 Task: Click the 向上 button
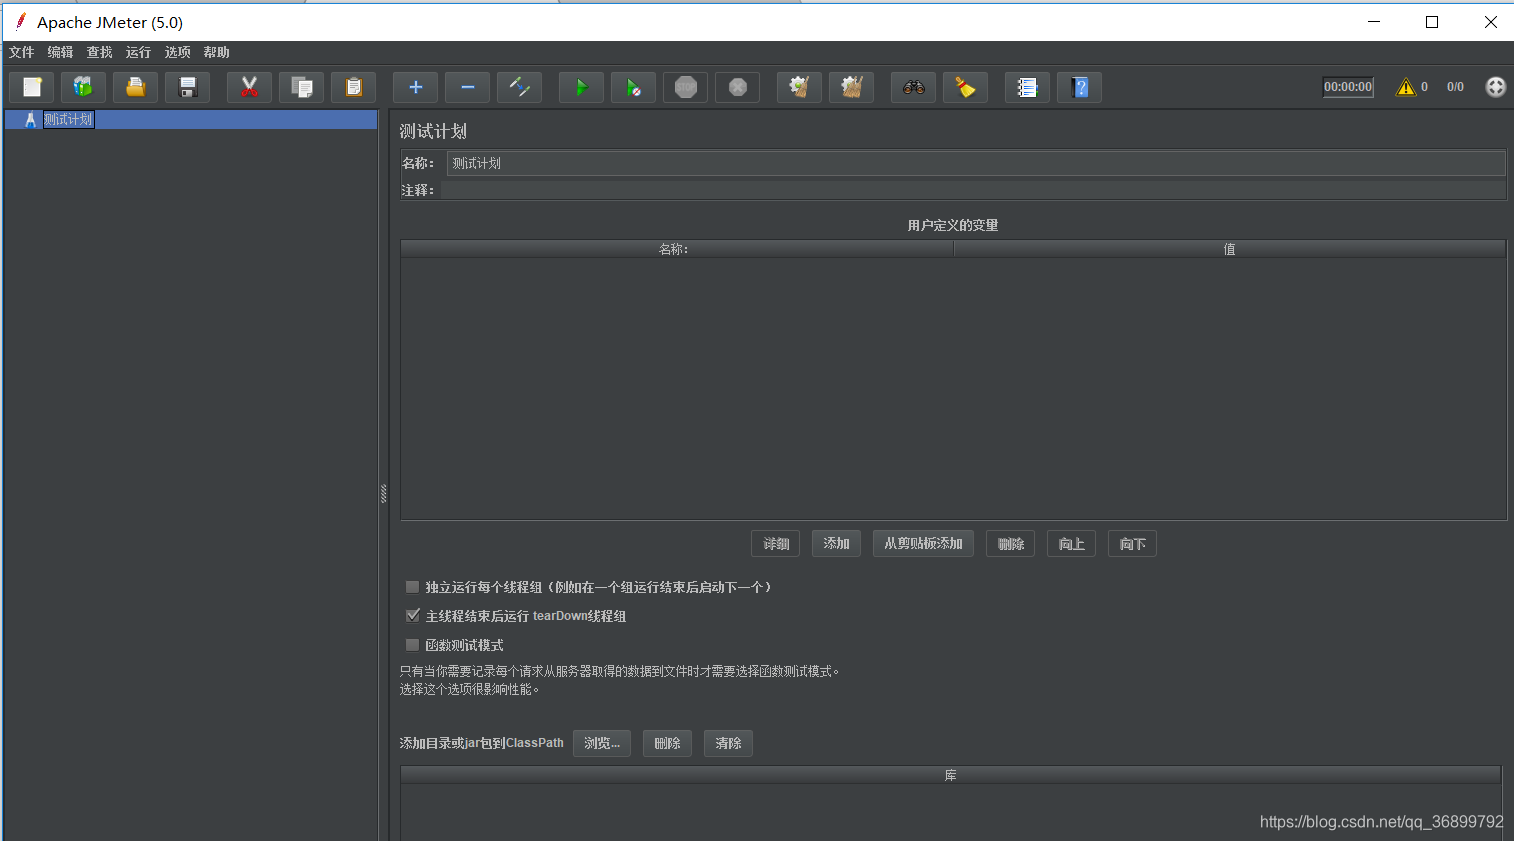coord(1071,544)
